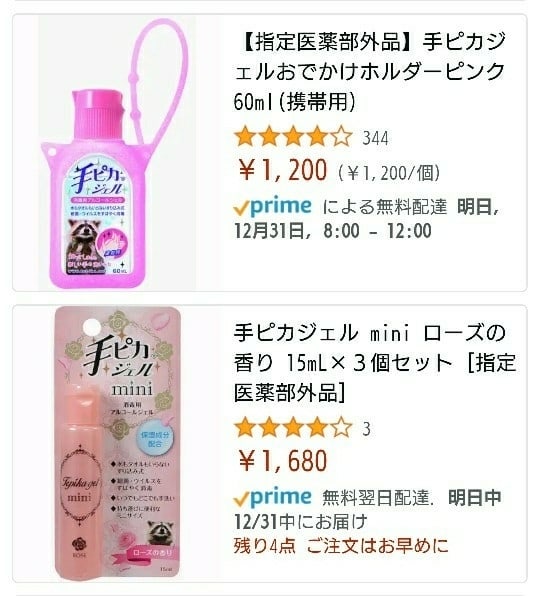The width and height of the screenshot is (540, 596).
Task: Click the 12月31日 8:00 - 12:00 delivery text
Action: [333, 231]
